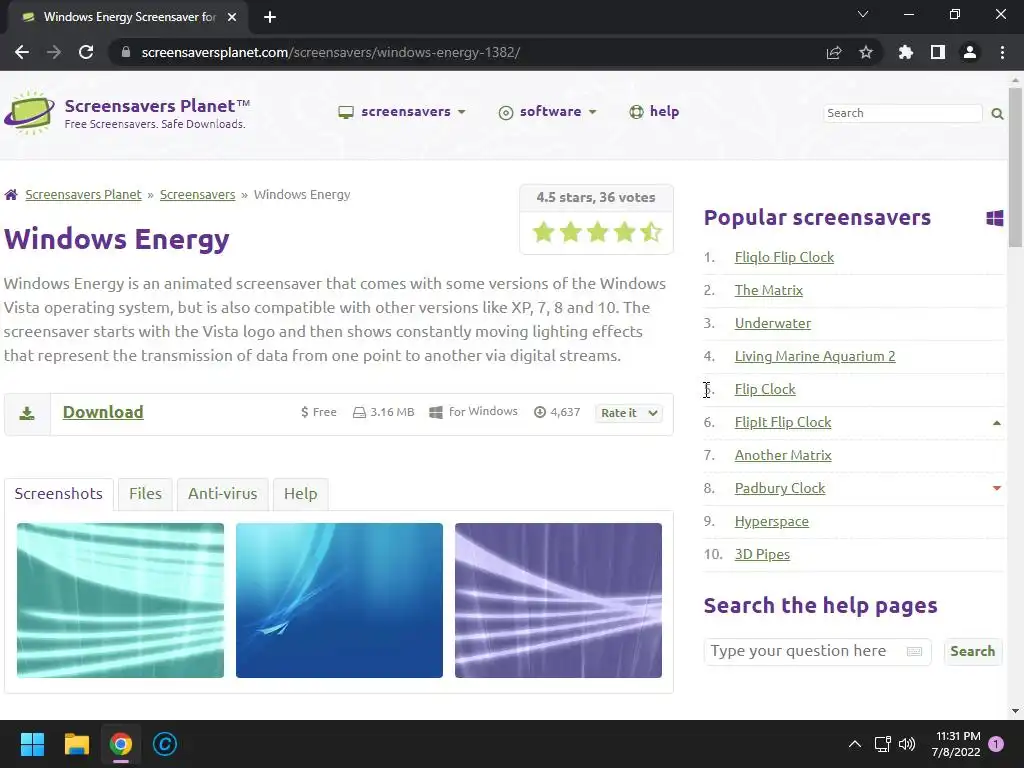Reload the page with the refresh icon
Screen dimensions: 1024x768
[x=86, y=52]
